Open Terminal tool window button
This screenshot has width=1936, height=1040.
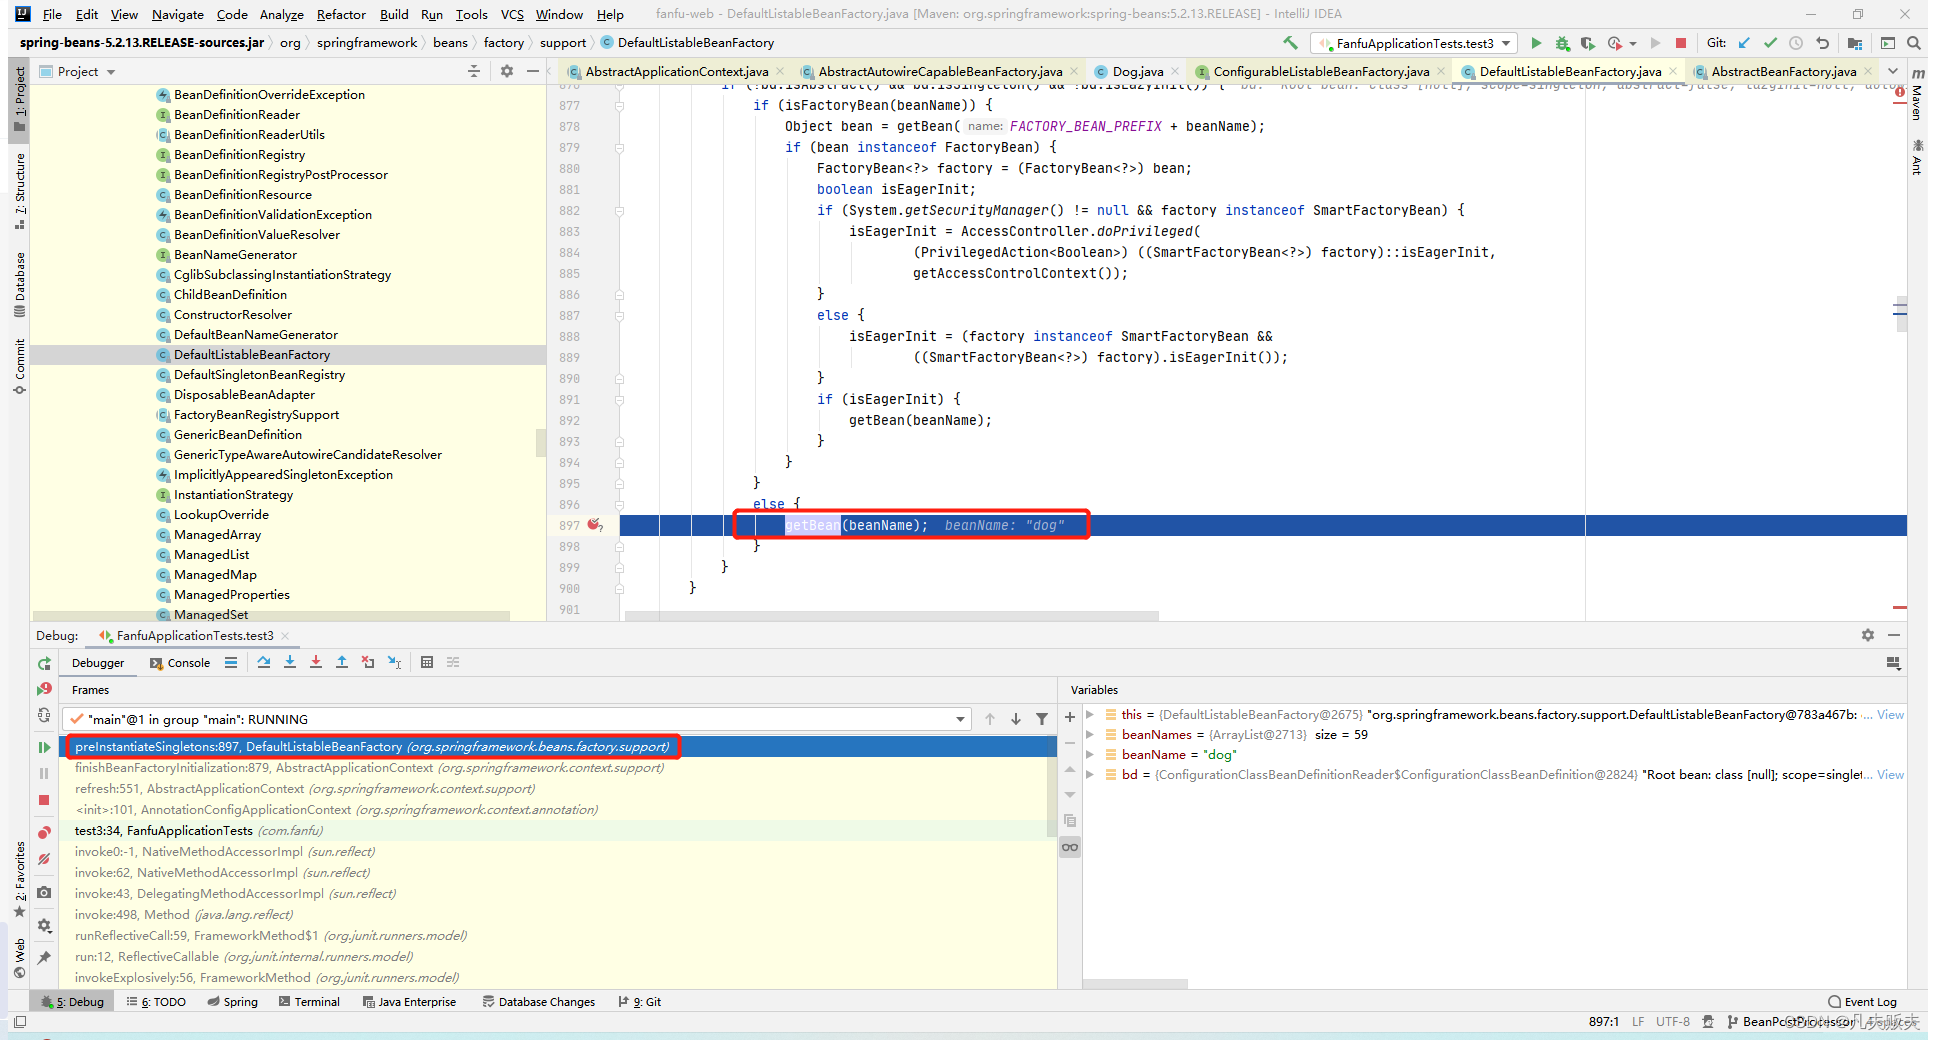[309, 1002]
